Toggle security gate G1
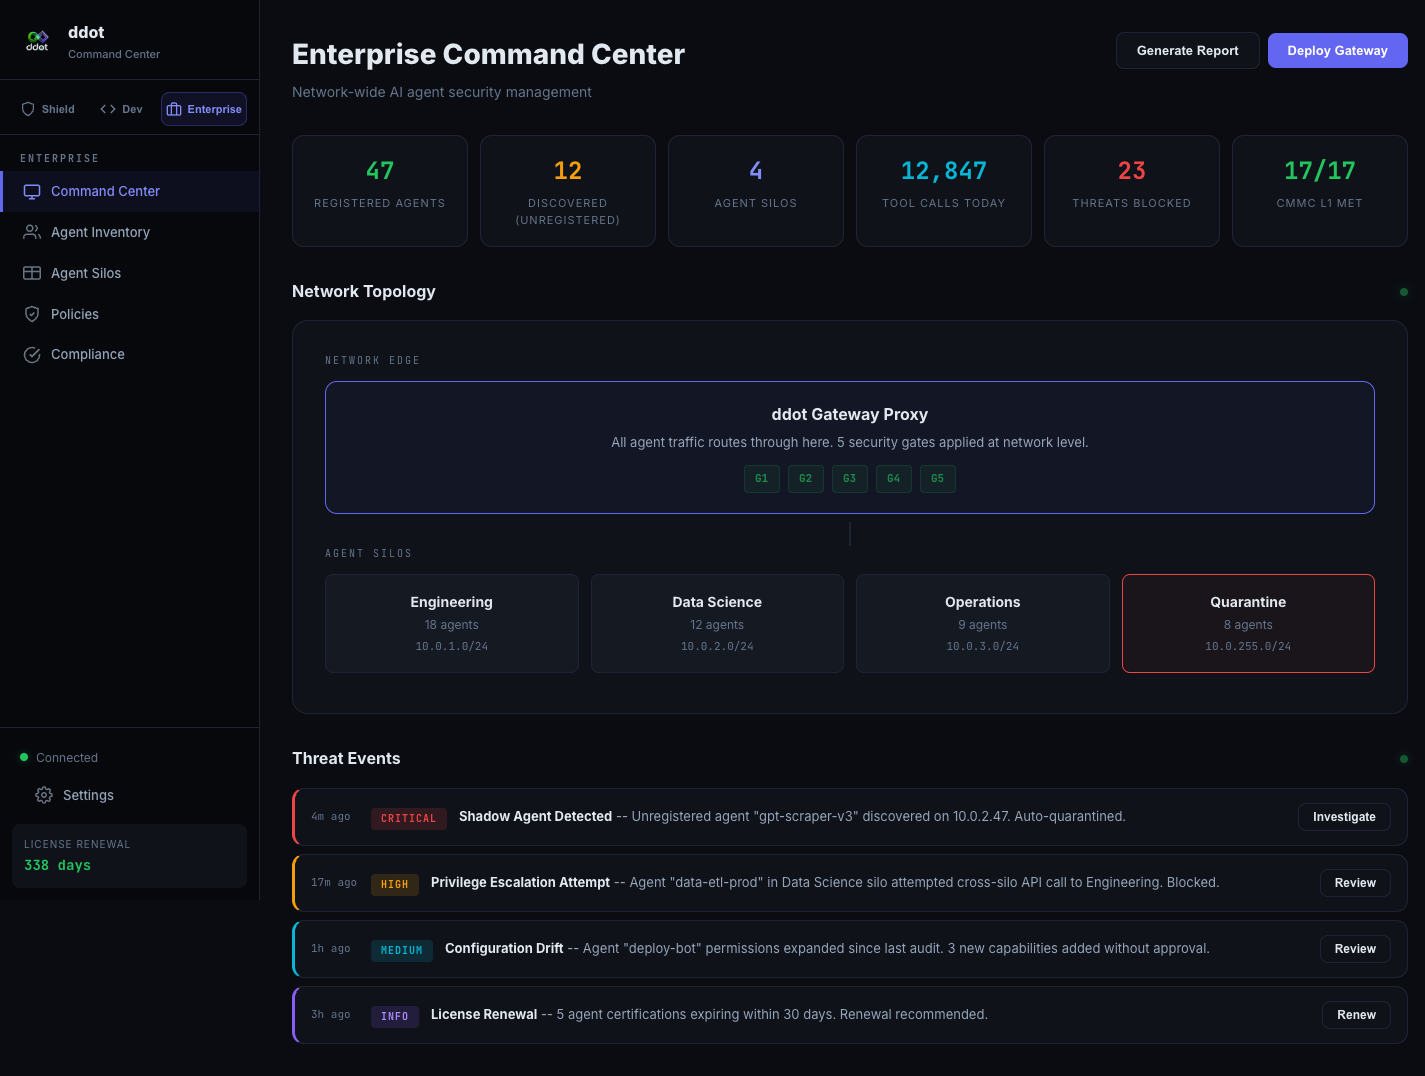Image resolution: width=1425 pixels, height=1076 pixels. click(x=761, y=479)
